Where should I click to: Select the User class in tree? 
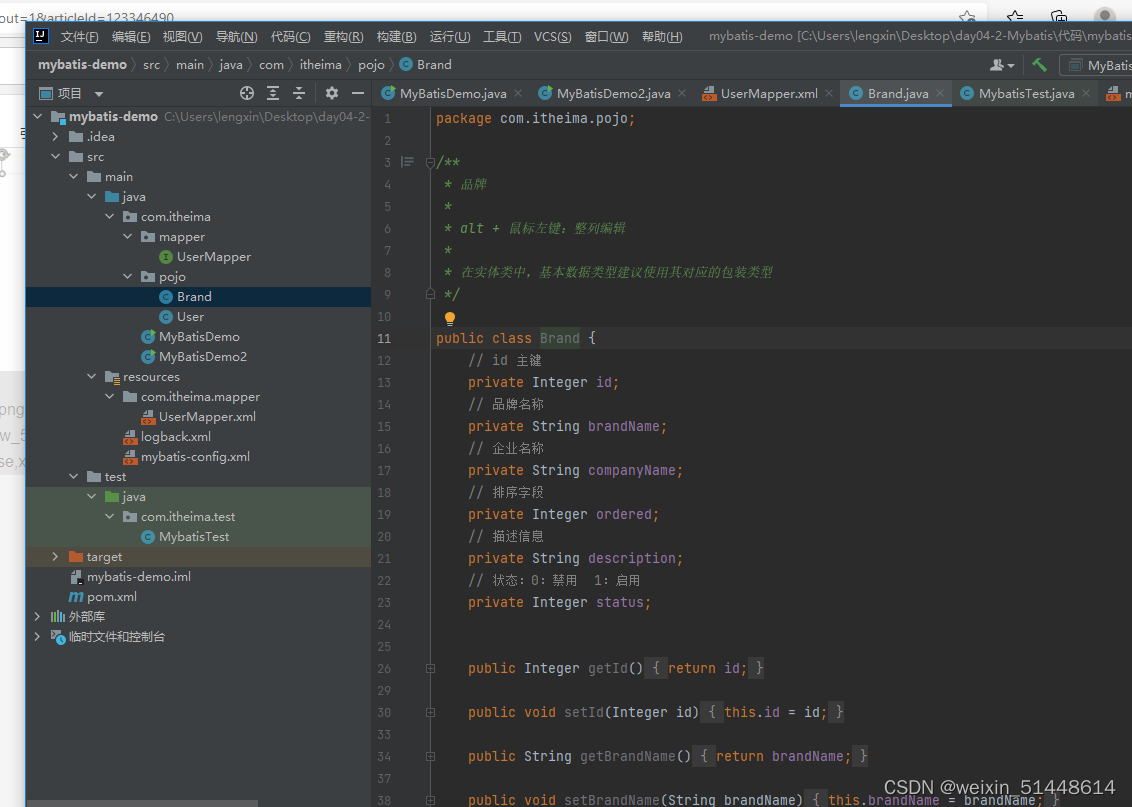pyautogui.click(x=181, y=317)
